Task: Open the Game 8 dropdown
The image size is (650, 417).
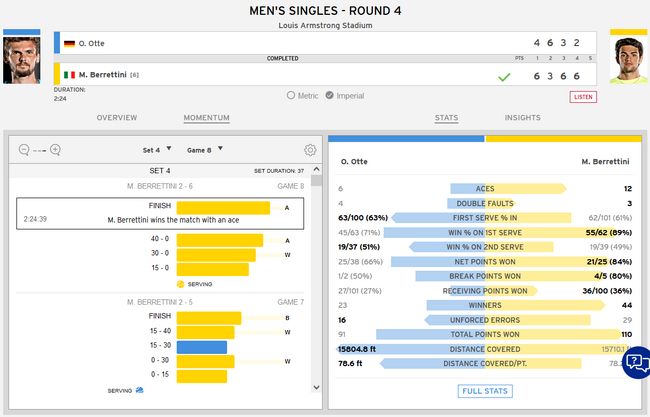Action: pyautogui.click(x=205, y=150)
